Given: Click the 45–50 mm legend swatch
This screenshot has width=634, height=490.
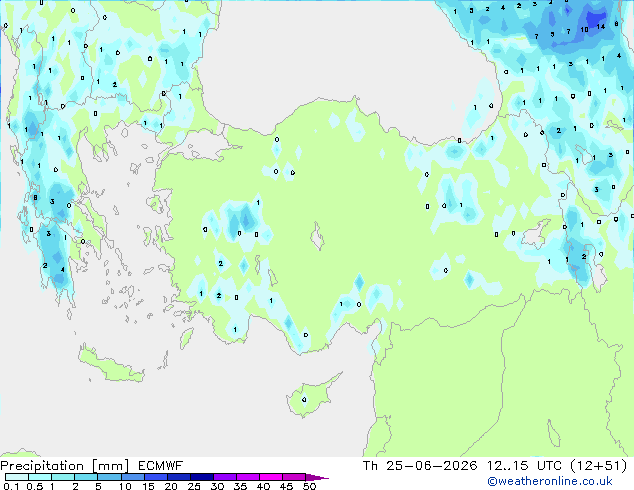Looking at the screenshot, I should pyautogui.click(x=294, y=477).
